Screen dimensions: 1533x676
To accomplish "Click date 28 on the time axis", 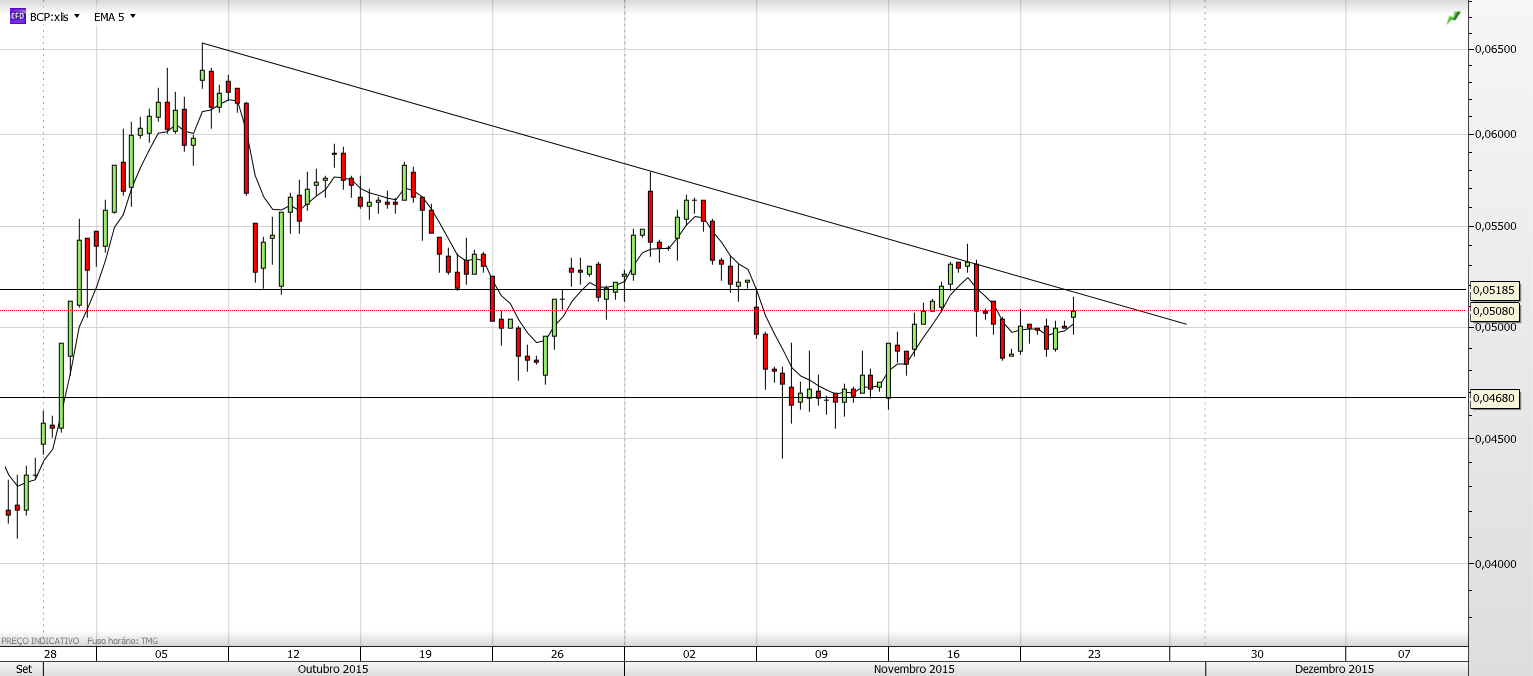I will pos(50,654).
